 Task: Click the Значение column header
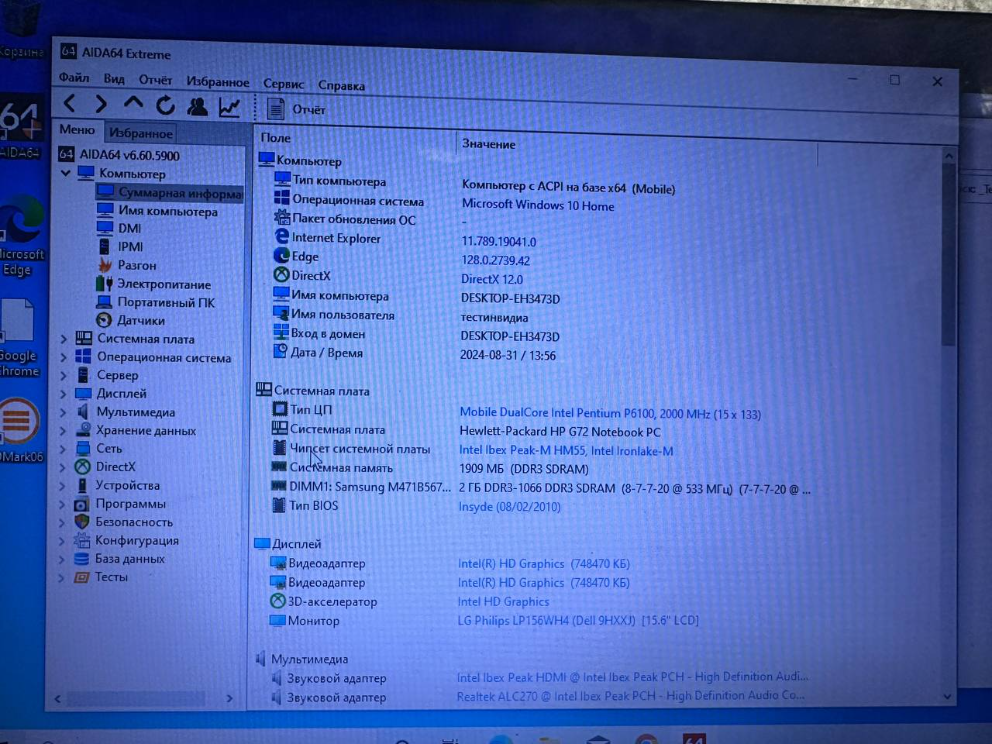489,144
